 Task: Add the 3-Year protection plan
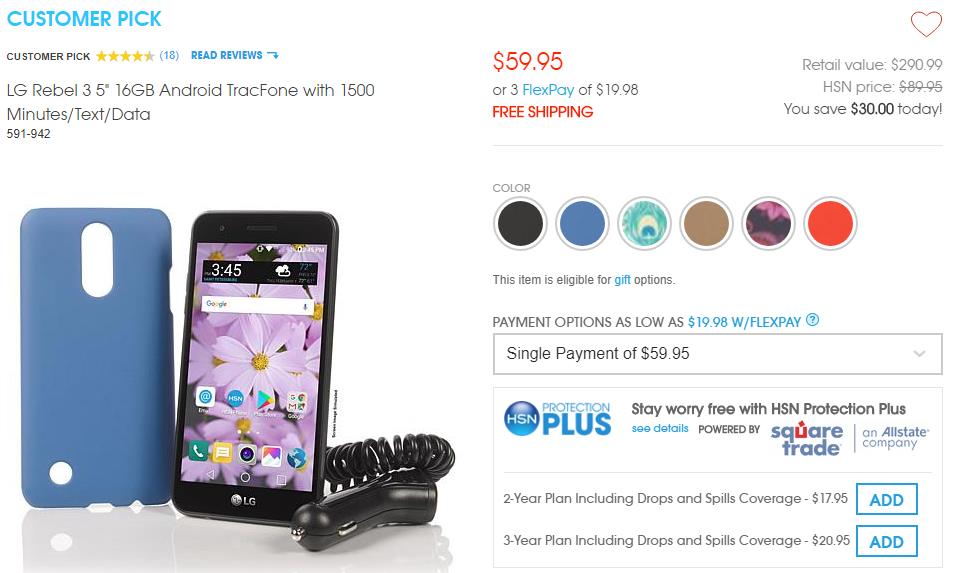point(886,541)
